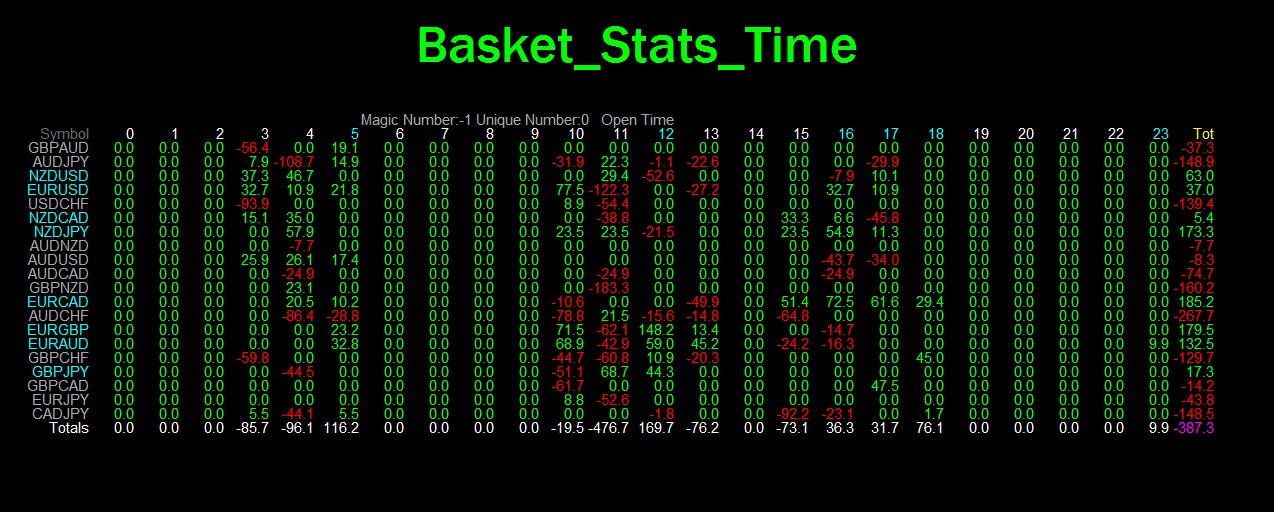1274x512 pixels.
Task: Select the USDCHF total -139.4
Action: coord(1194,204)
